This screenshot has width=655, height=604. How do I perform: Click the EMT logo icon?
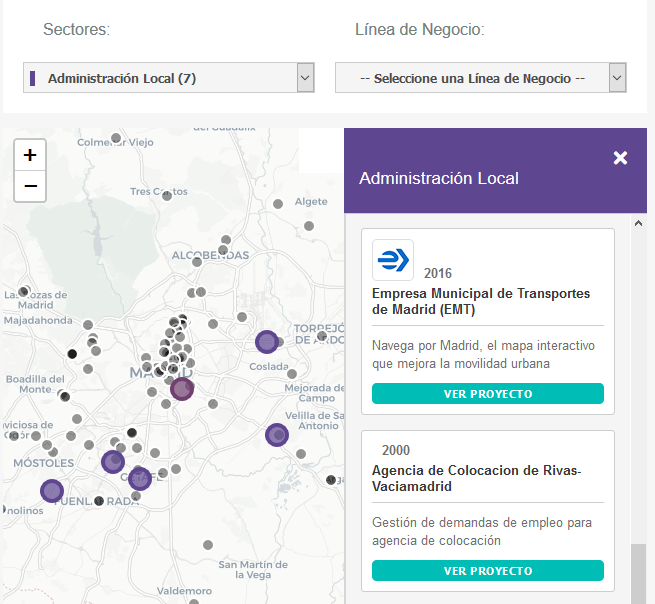pos(392,261)
